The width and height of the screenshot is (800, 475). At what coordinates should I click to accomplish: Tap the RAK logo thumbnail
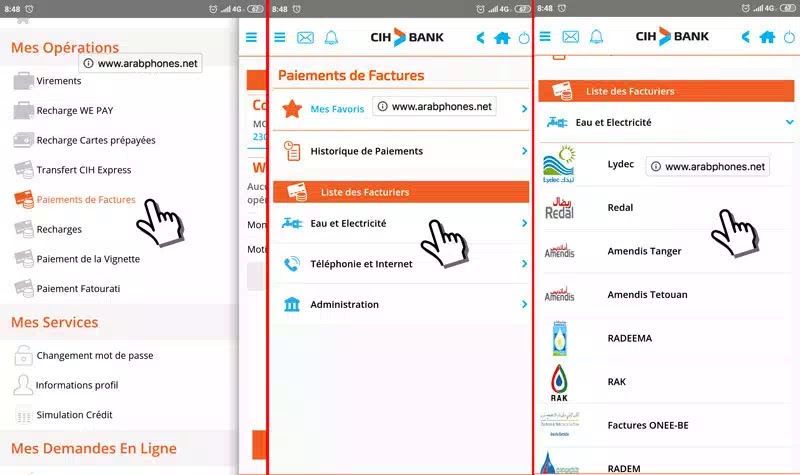[559, 383]
